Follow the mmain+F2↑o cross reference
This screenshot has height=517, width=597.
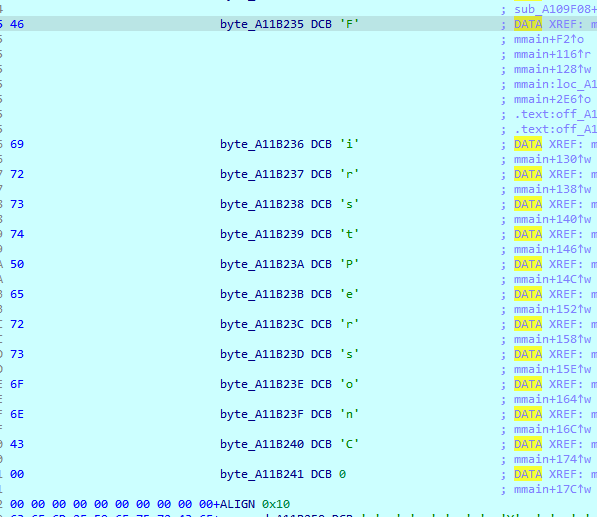click(x=549, y=39)
